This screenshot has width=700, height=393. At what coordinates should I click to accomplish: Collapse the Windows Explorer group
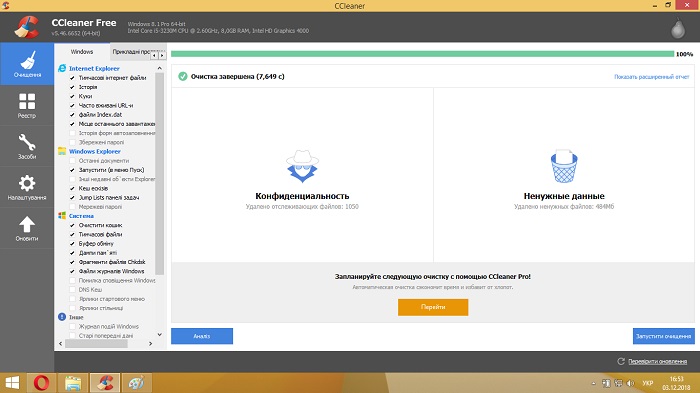[x=95, y=151]
